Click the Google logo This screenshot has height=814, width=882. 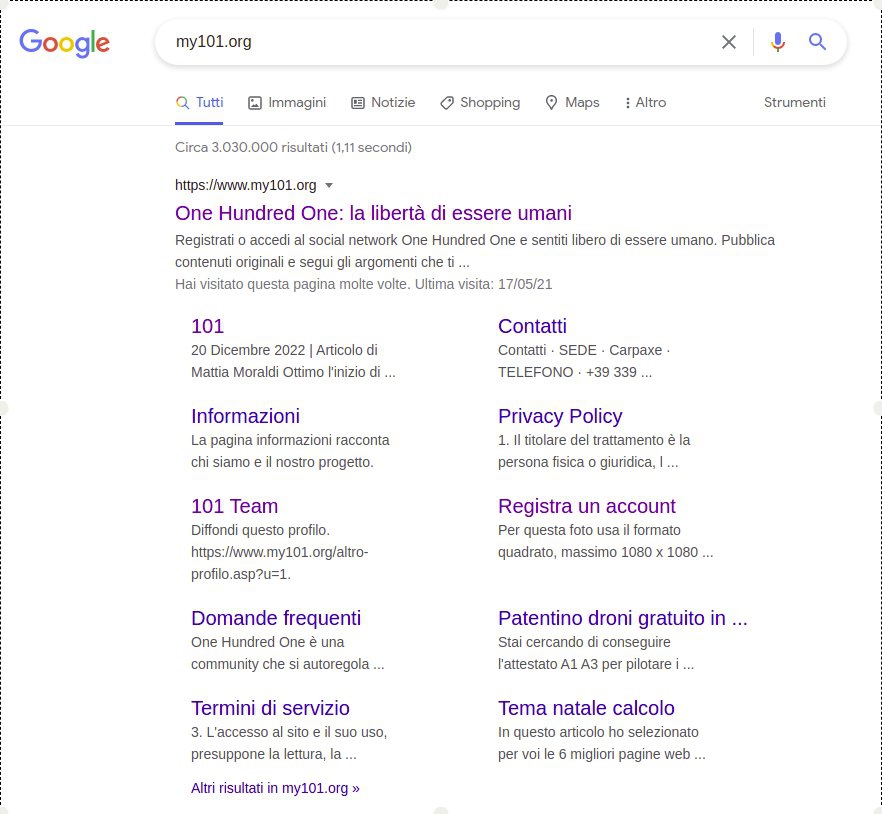coord(65,43)
